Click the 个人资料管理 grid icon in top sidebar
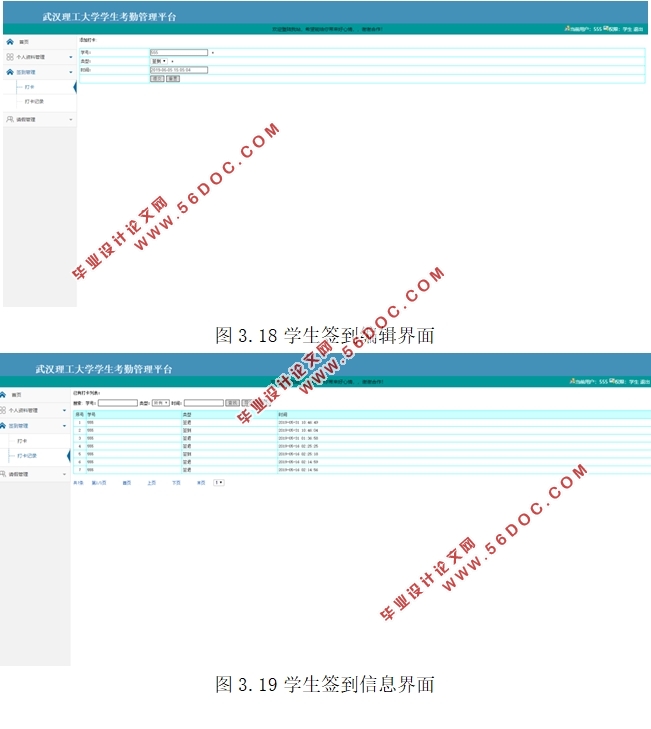The height and width of the screenshot is (729, 651). pos(10,57)
